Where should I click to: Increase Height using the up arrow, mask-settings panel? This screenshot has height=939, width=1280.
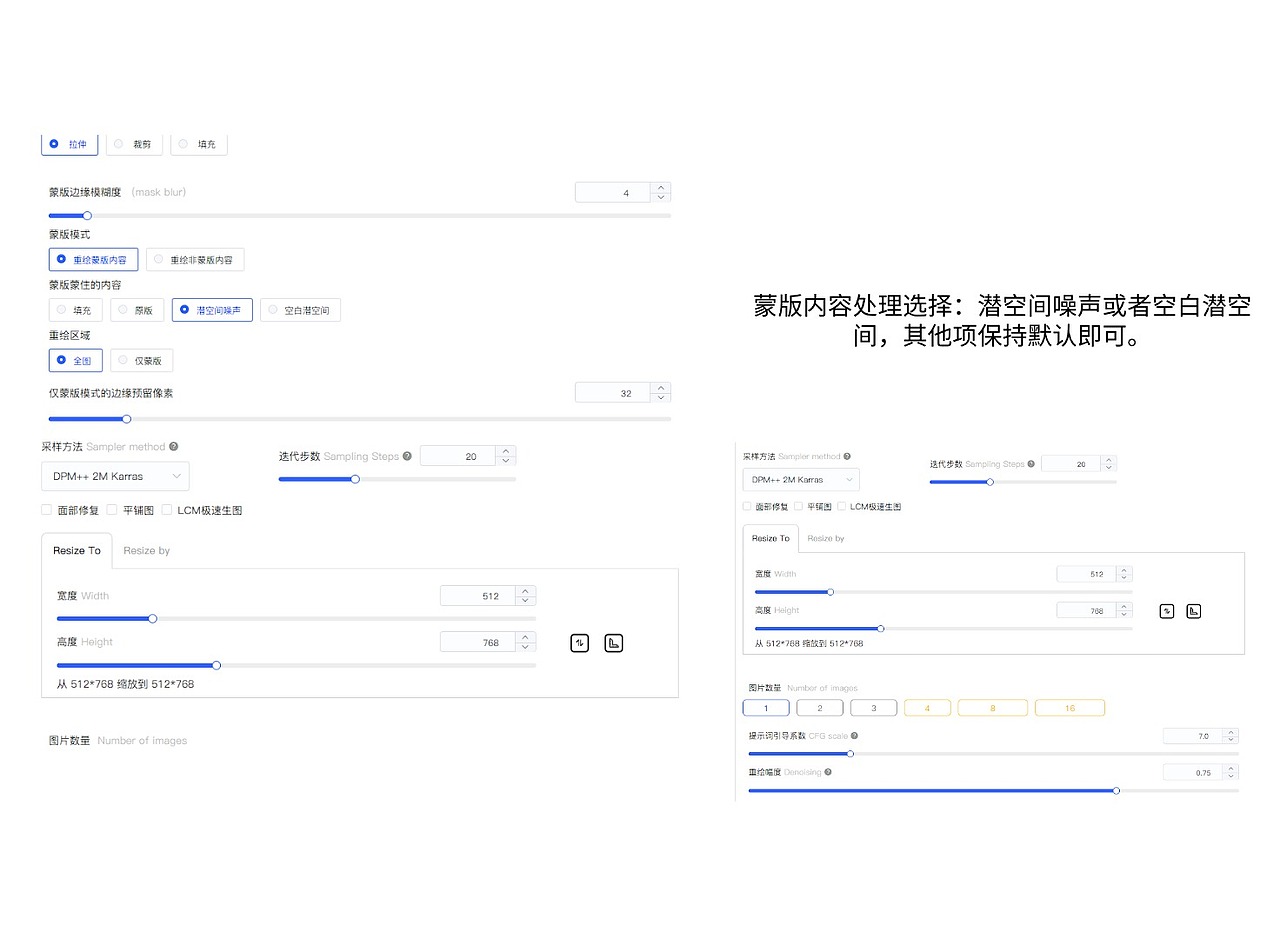(x=526, y=637)
